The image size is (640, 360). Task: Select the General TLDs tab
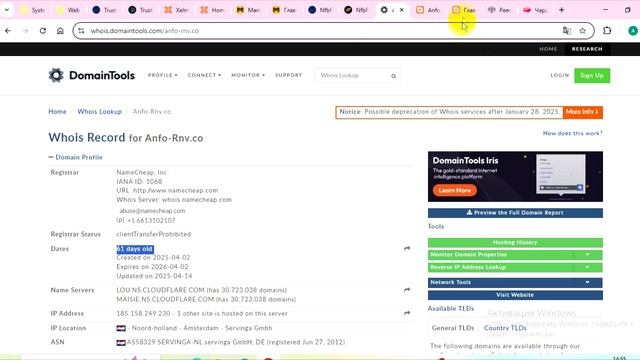coord(453,328)
